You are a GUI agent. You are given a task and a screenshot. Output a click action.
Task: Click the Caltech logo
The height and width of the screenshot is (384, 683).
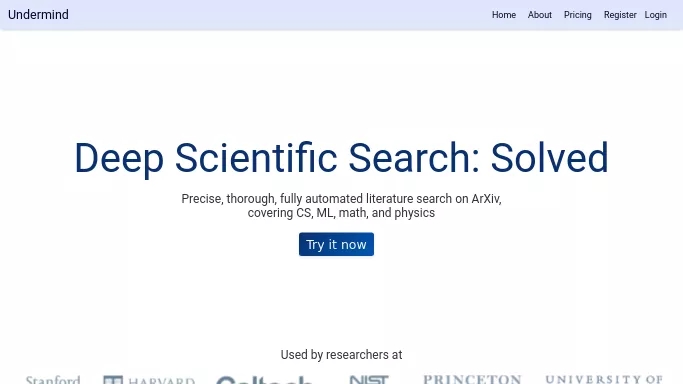tap(264, 380)
